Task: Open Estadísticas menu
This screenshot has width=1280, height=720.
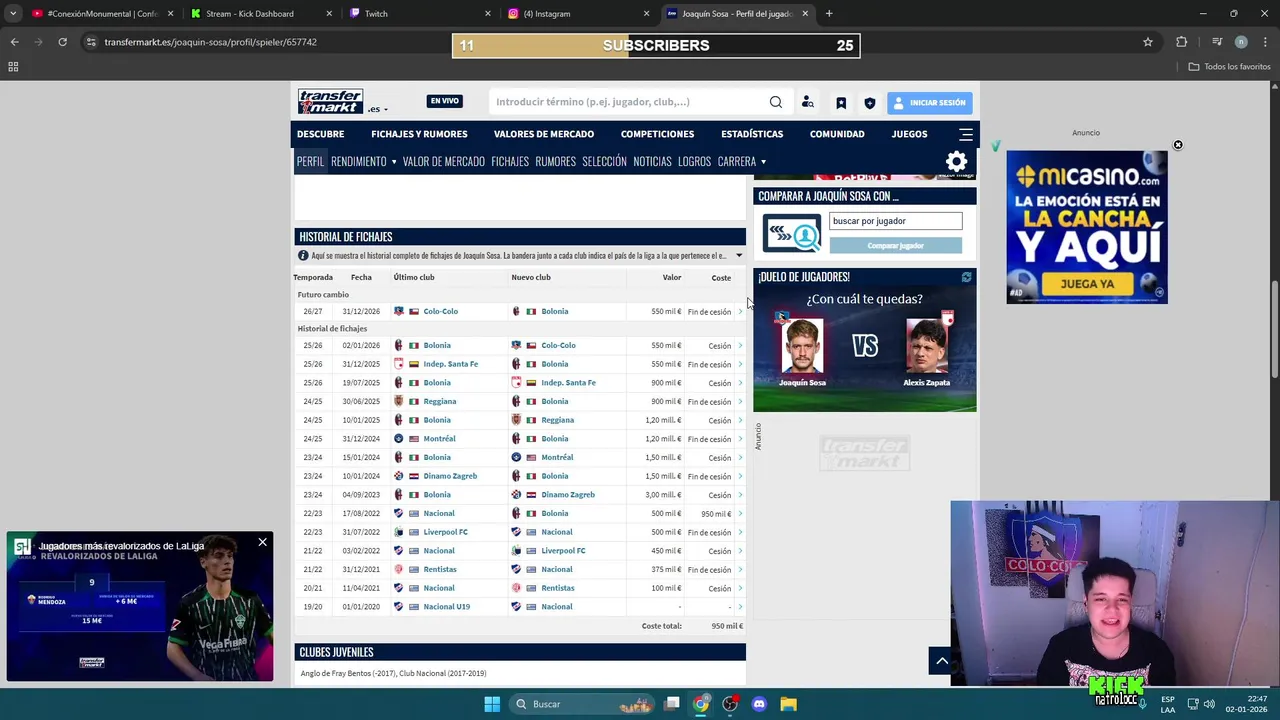Action: (752, 134)
